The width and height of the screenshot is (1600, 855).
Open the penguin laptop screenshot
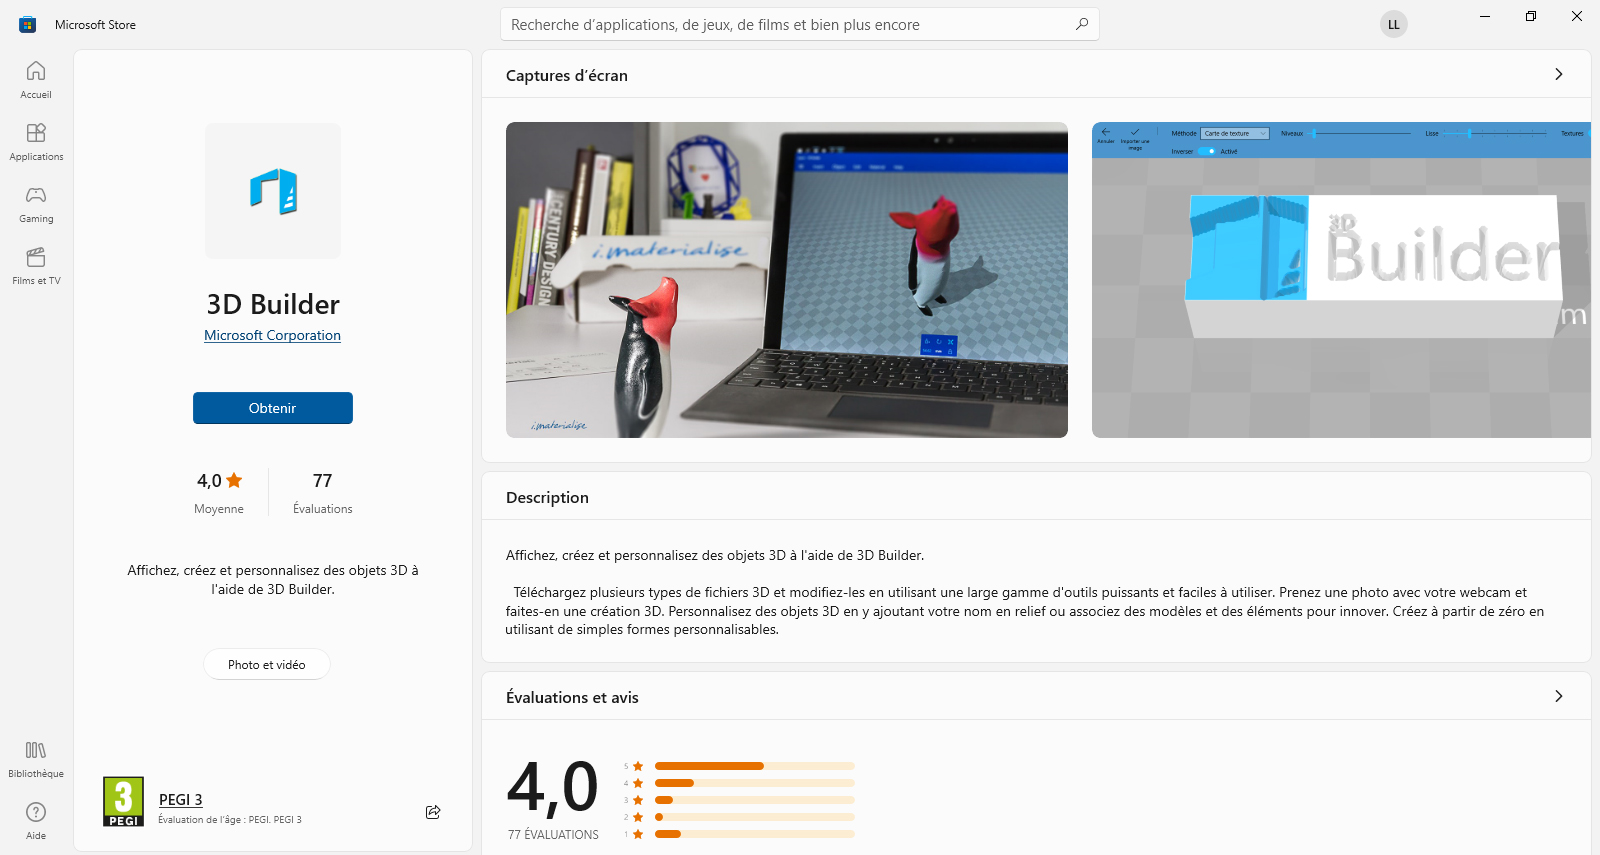(x=787, y=280)
